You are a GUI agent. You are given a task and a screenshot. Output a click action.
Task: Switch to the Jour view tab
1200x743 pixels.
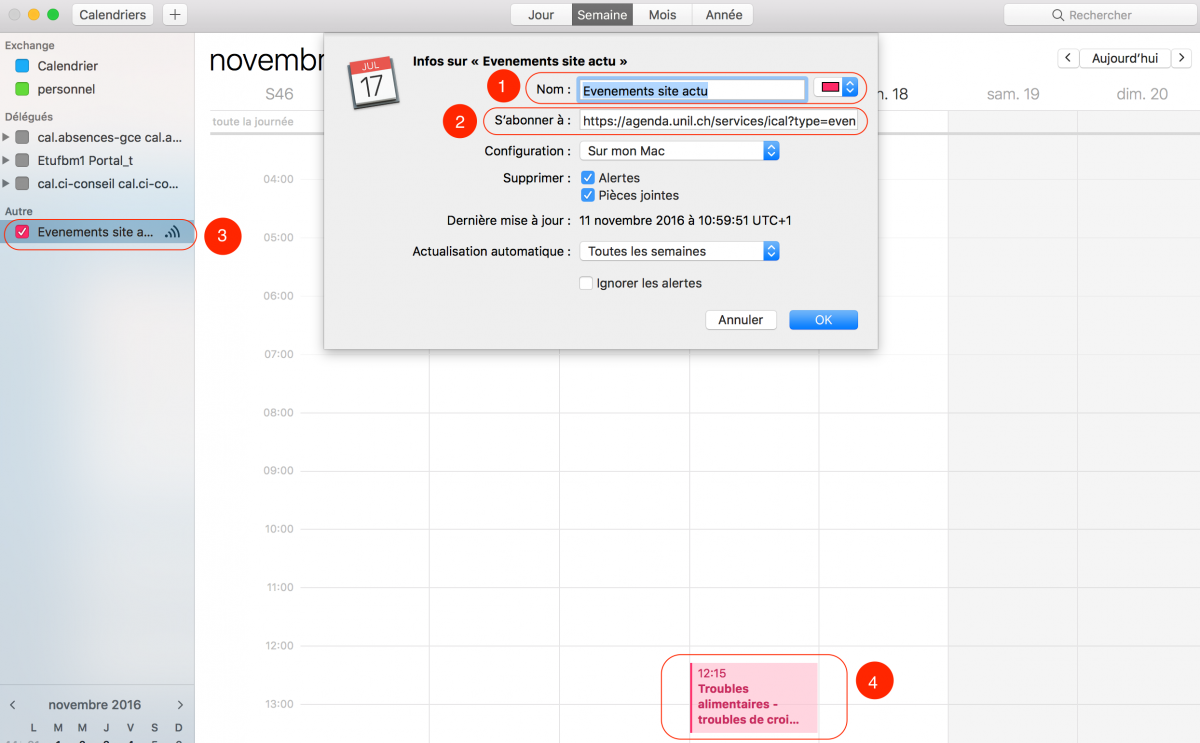541,15
